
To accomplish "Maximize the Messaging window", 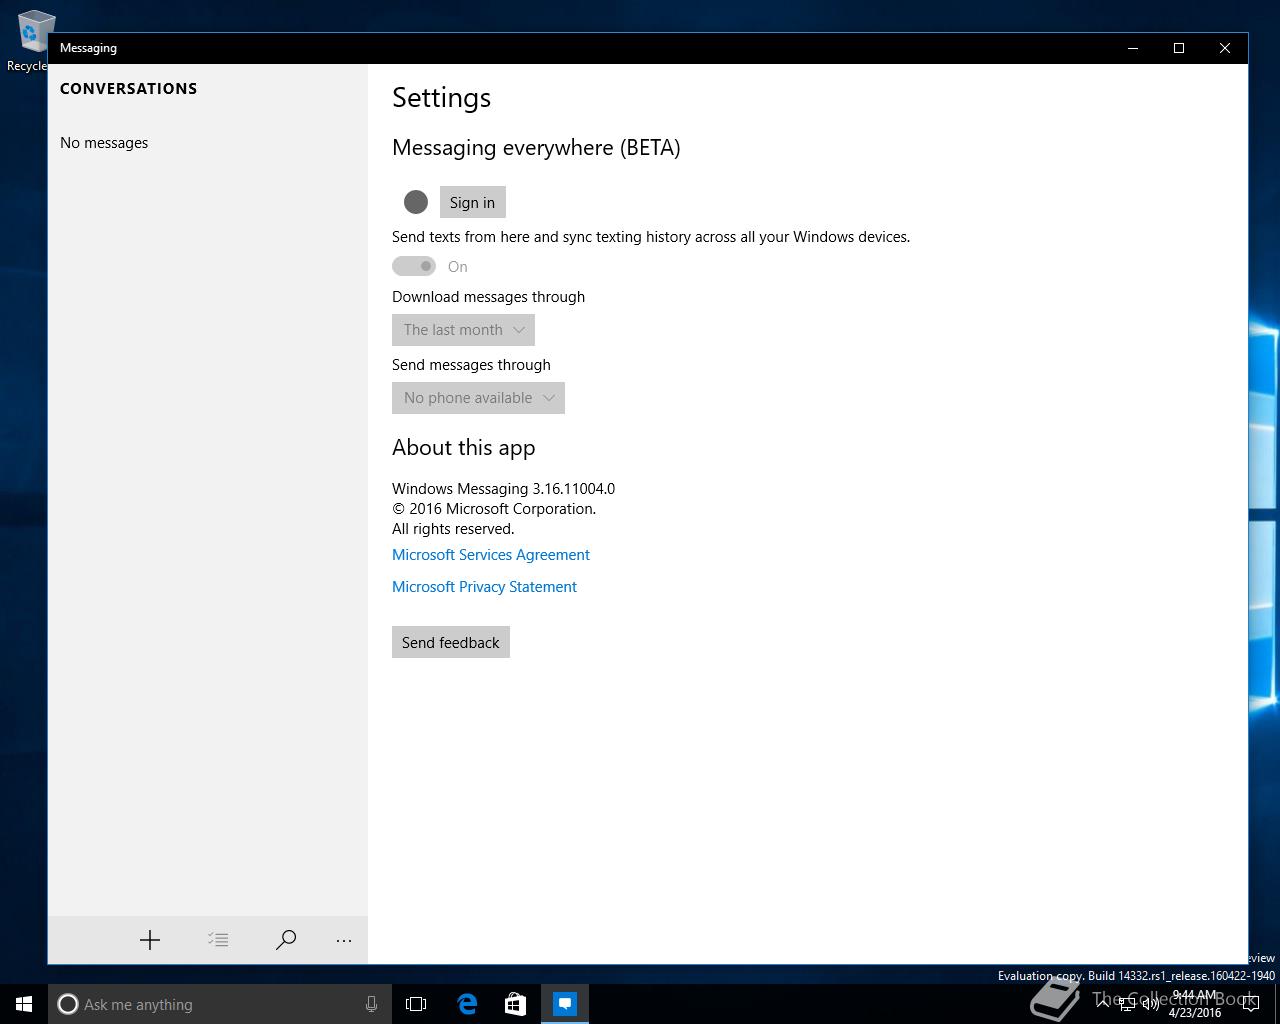I will pyautogui.click(x=1179, y=48).
